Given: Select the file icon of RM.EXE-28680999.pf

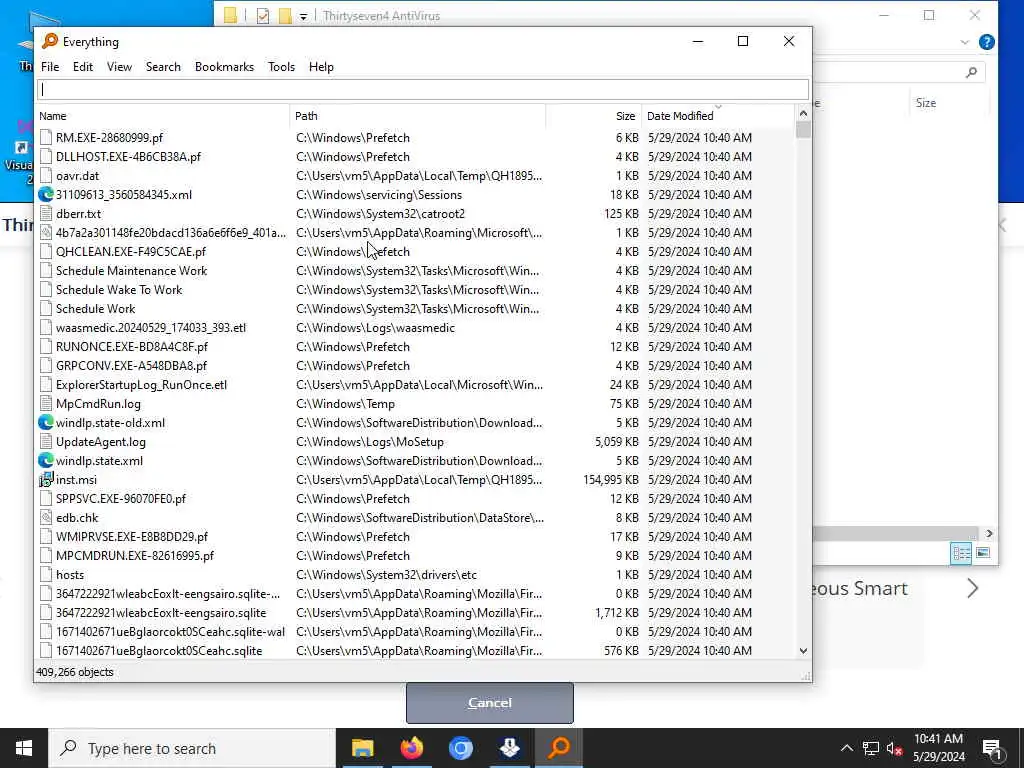Looking at the screenshot, I should click(46, 137).
